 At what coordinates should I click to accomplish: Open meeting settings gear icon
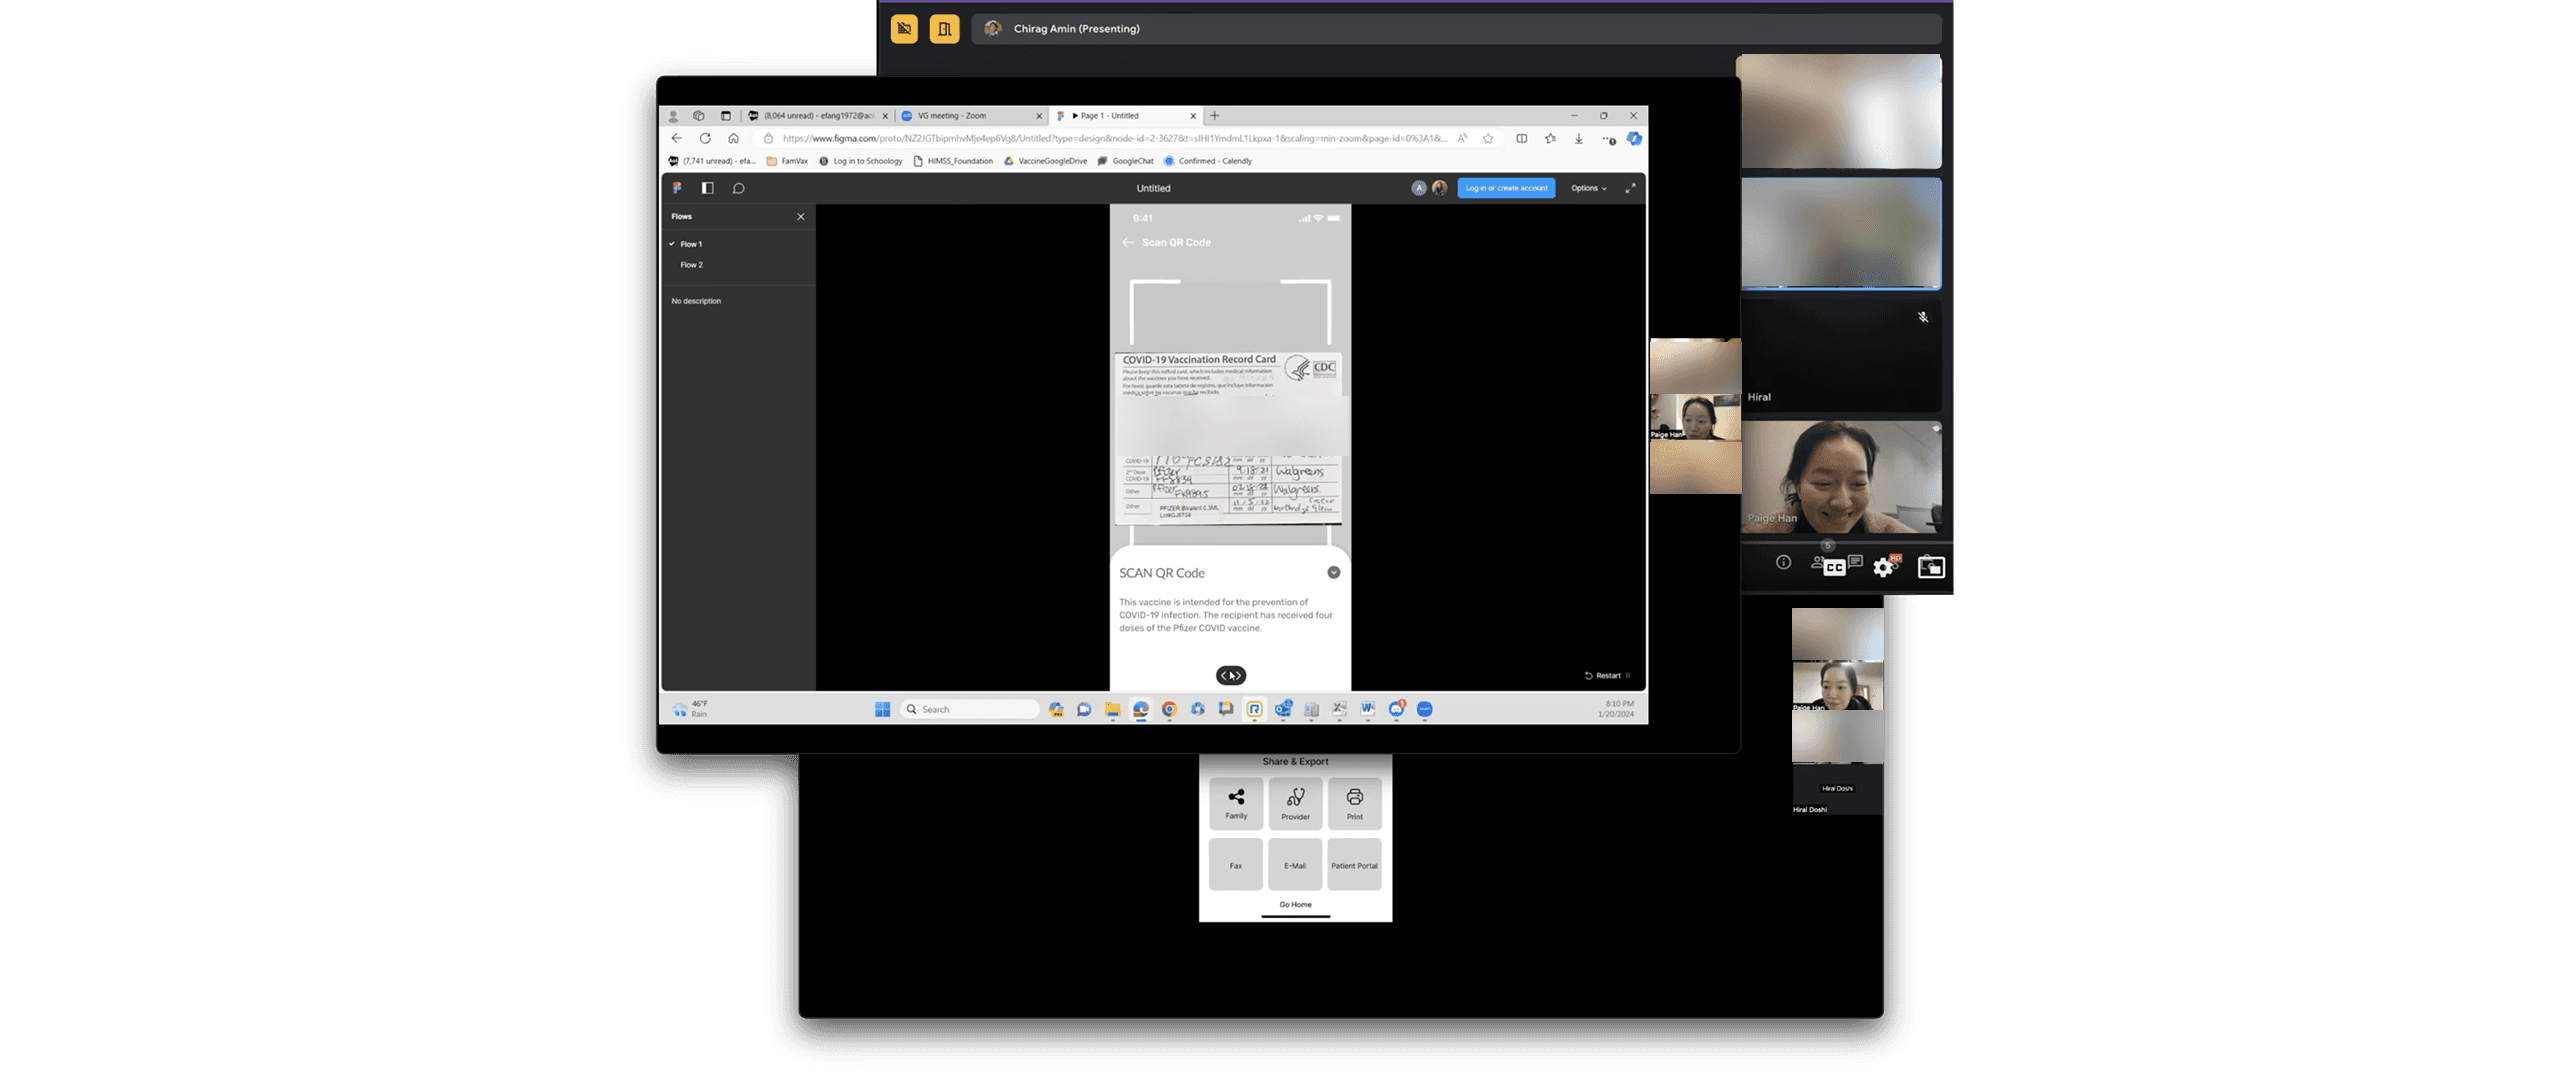pos(1884,567)
